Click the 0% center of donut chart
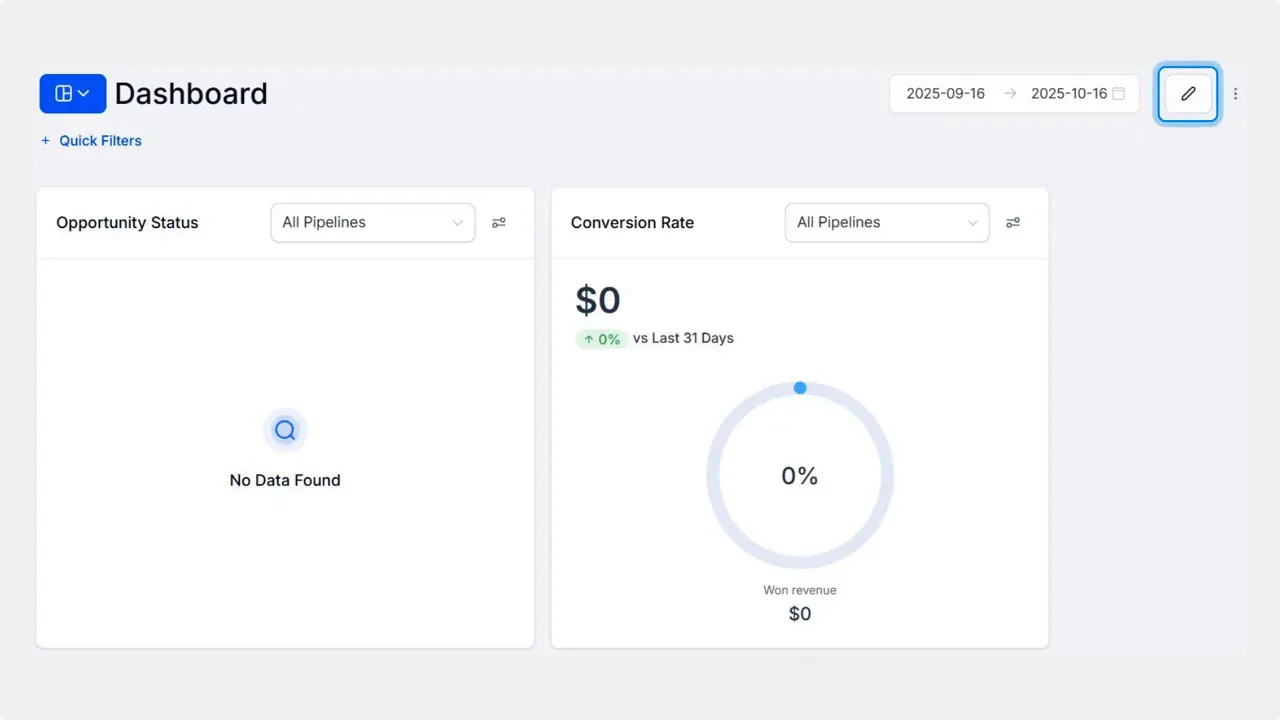1280x720 pixels. (x=800, y=477)
